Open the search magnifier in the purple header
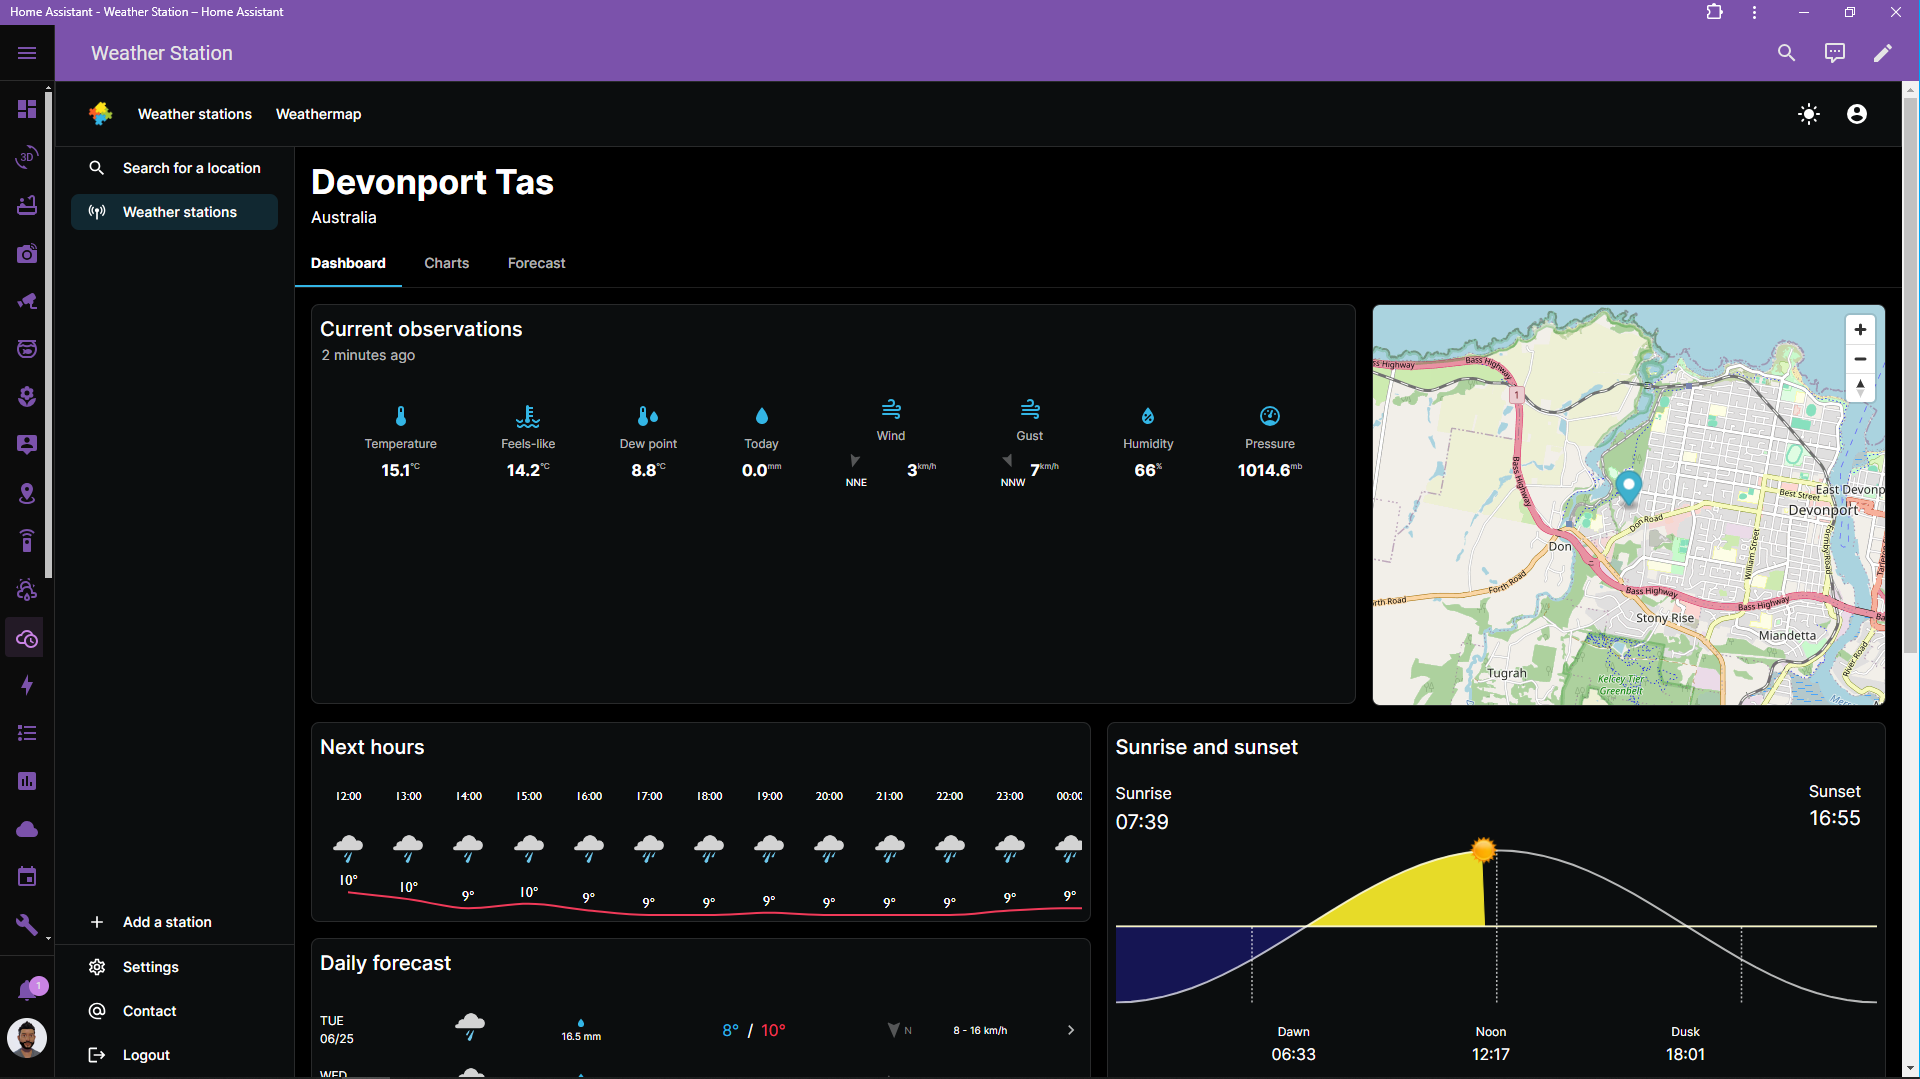This screenshot has height=1079, width=1920. tap(1787, 52)
